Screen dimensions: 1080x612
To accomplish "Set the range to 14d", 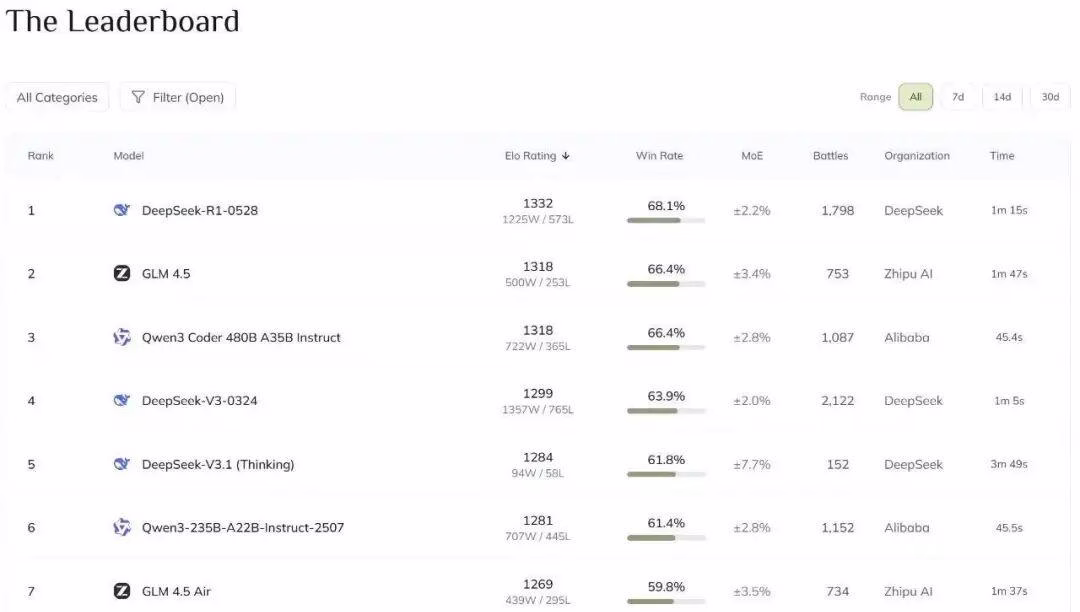I will (1002, 97).
